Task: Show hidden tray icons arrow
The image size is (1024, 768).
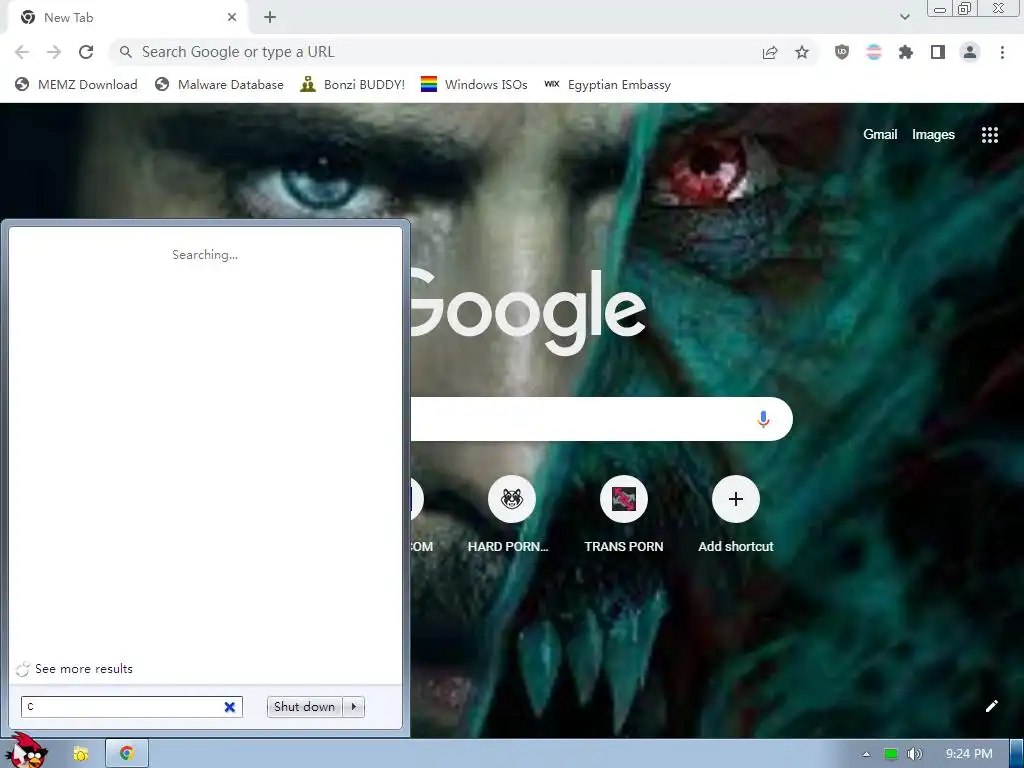Action: pyautogui.click(x=866, y=754)
